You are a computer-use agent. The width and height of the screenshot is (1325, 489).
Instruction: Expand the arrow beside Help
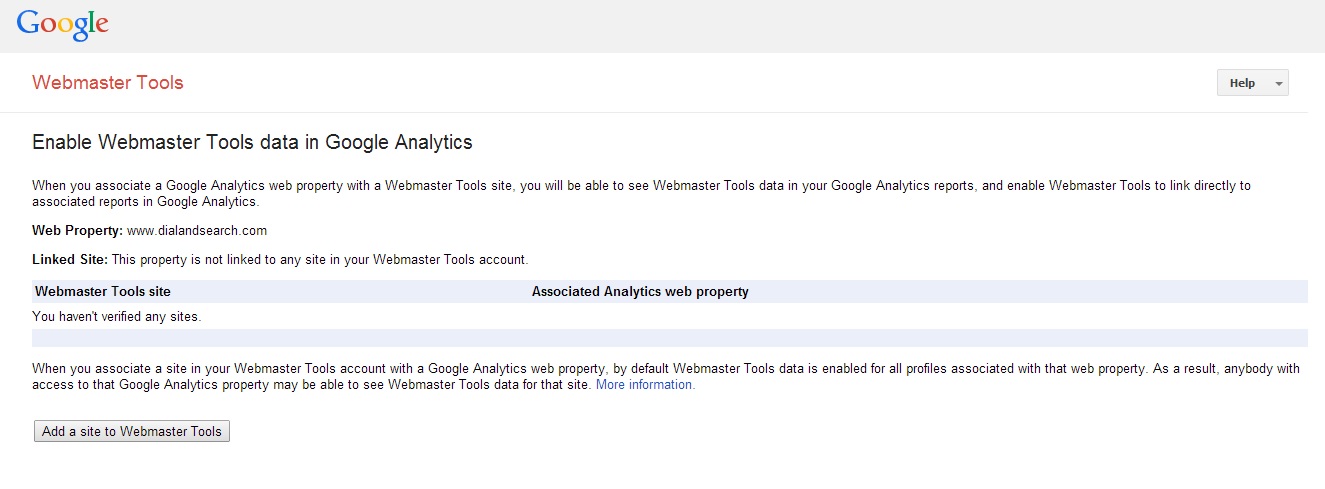(1278, 84)
